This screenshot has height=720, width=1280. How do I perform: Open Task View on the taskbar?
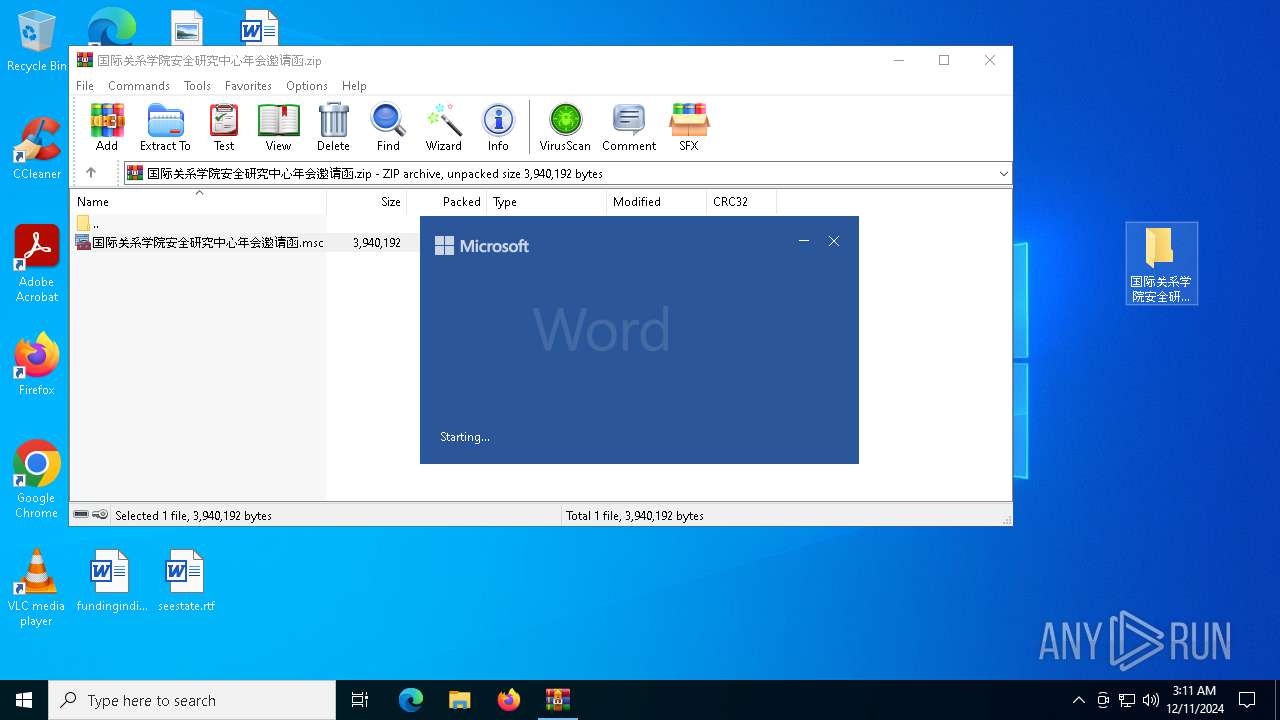(x=360, y=700)
